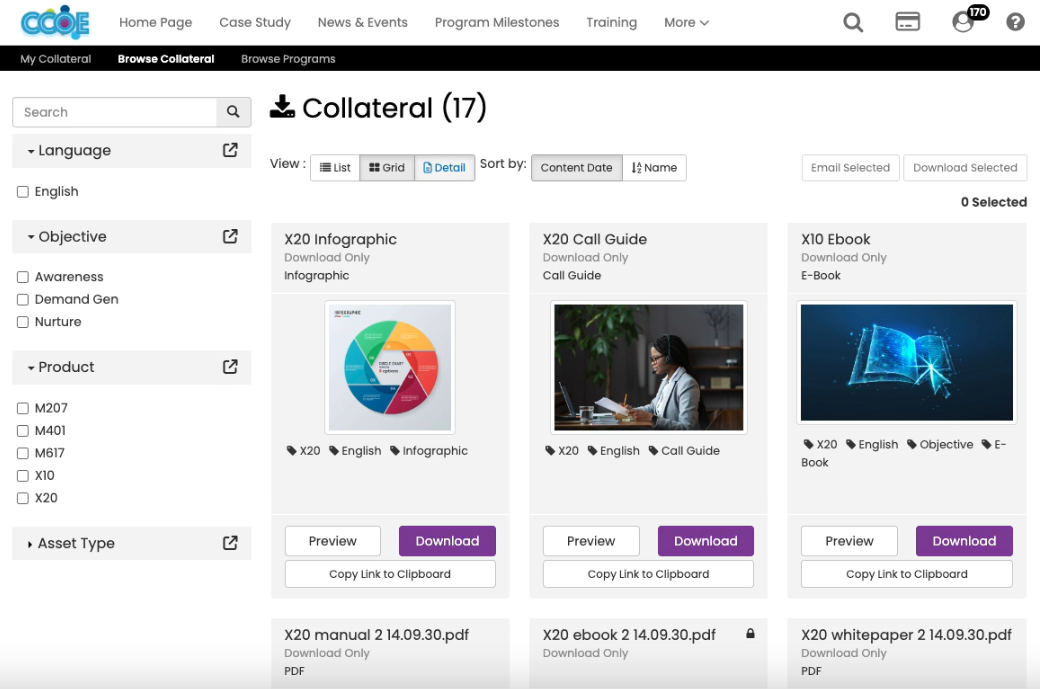Viewport: 1040px width, 689px height.
Task: Open the profile icon showing 170 notifications
Action: (x=961, y=24)
